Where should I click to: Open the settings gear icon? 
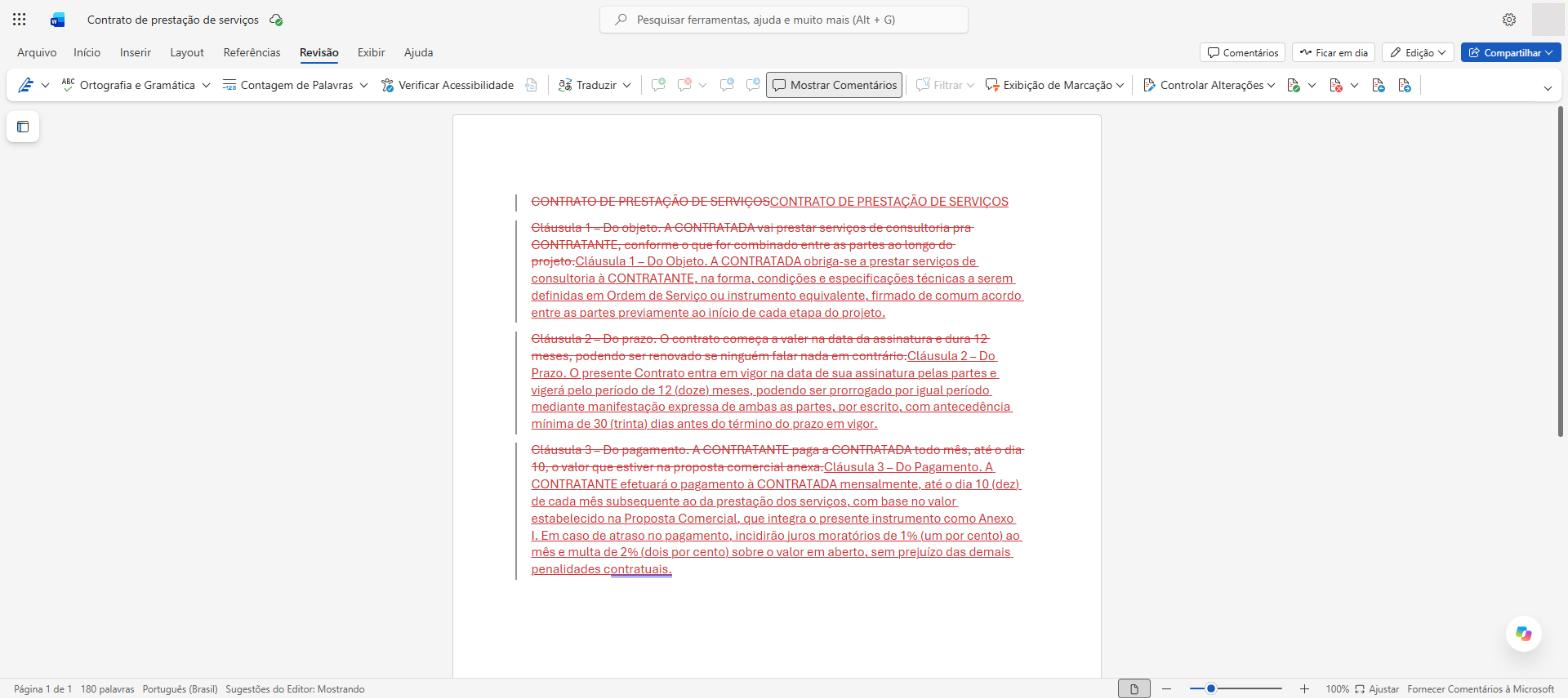click(1509, 19)
